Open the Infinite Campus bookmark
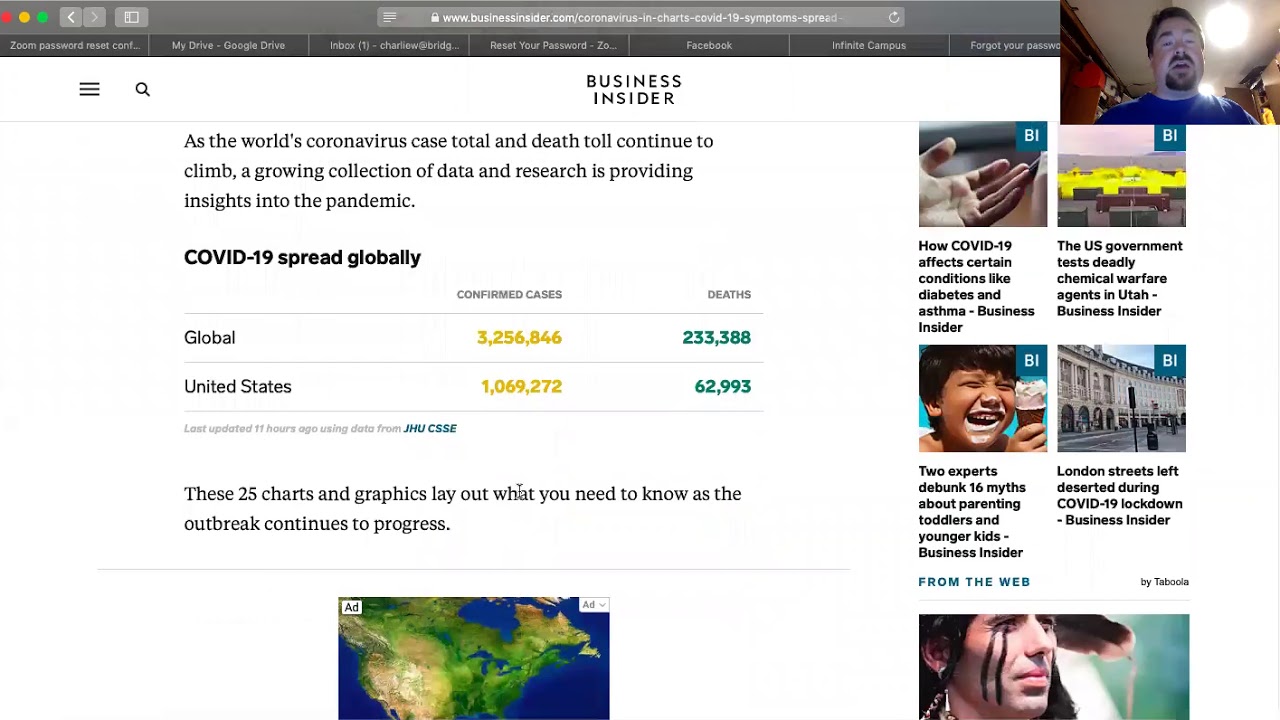The height and width of the screenshot is (720, 1280). pyautogui.click(x=869, y=45)
